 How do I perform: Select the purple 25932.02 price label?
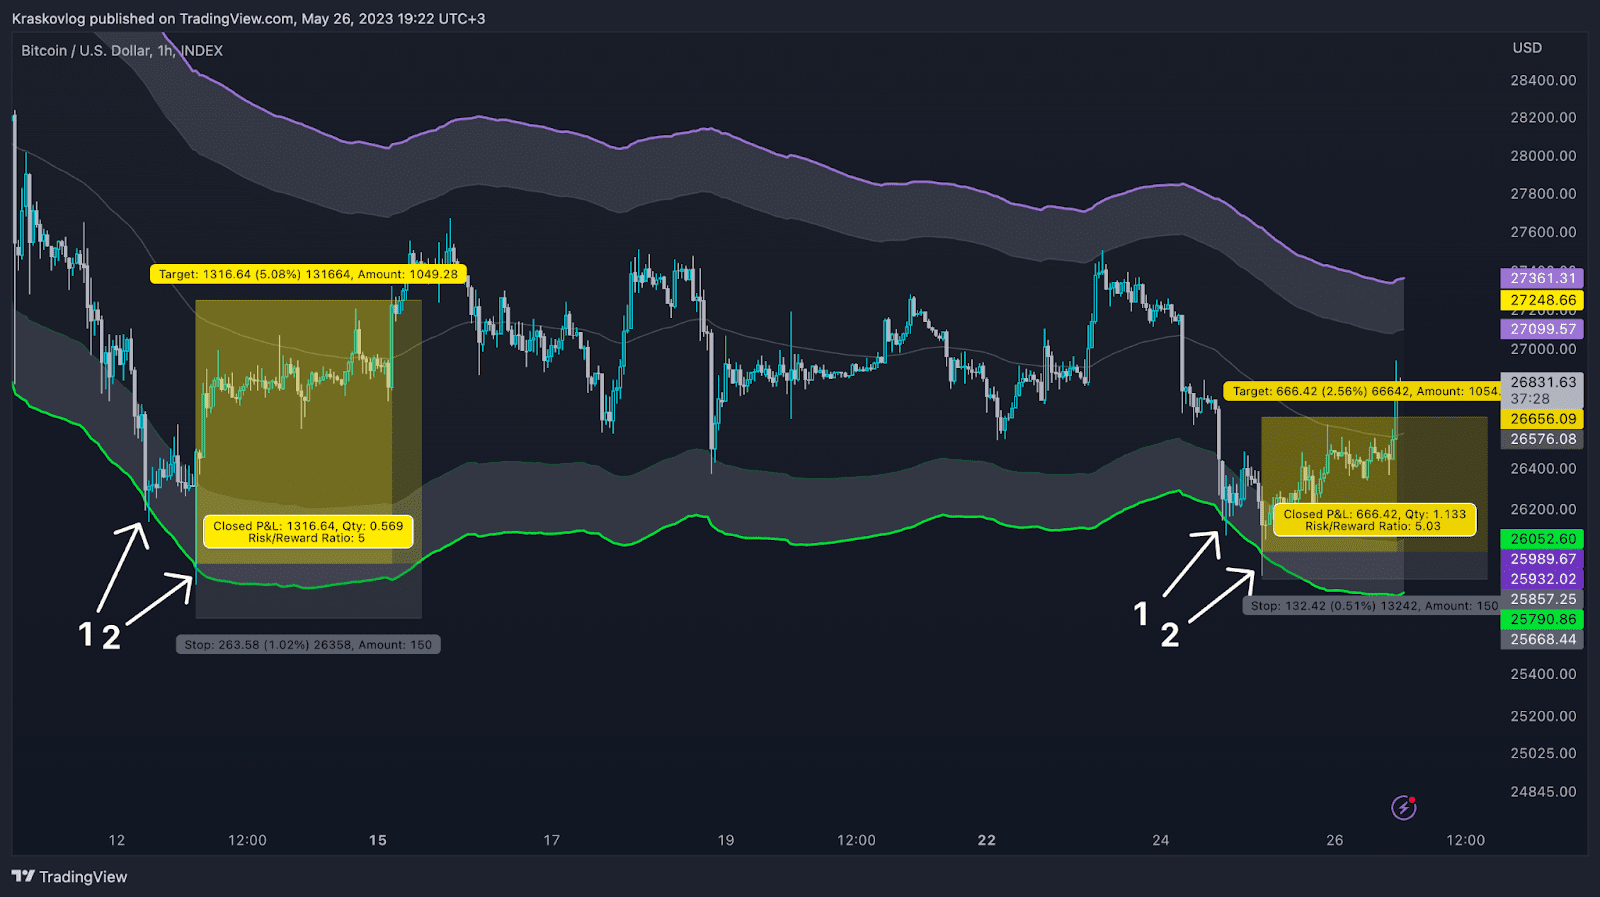(x=1542, y=579)
